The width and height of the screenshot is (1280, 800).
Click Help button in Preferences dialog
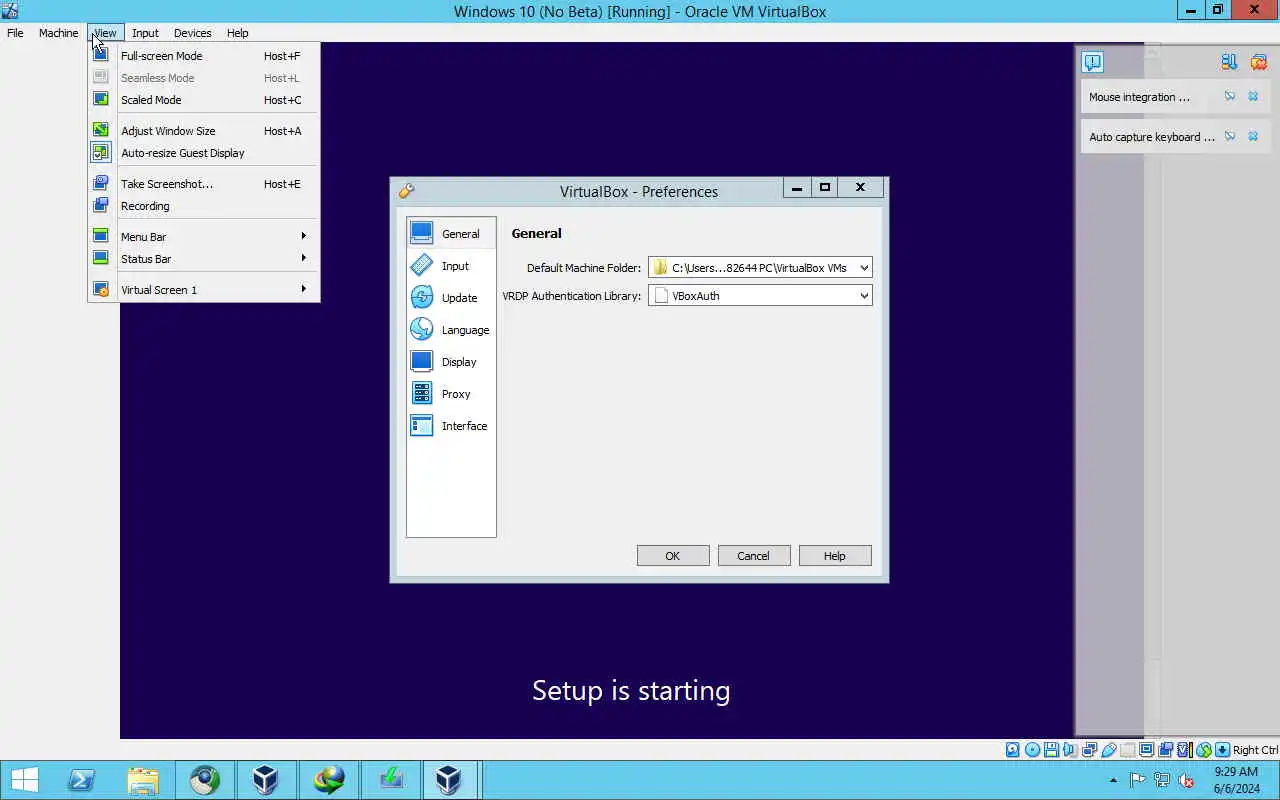coord(835,556)
